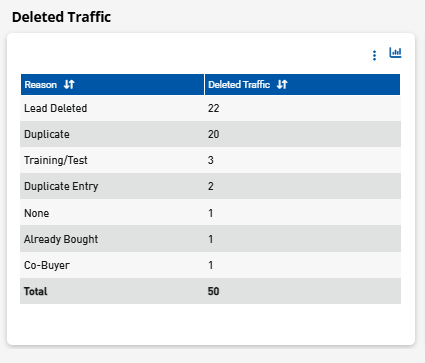This screenshot has height=363, width=425.
Task: Open the three-dot options menu
Action: point(374,55)
